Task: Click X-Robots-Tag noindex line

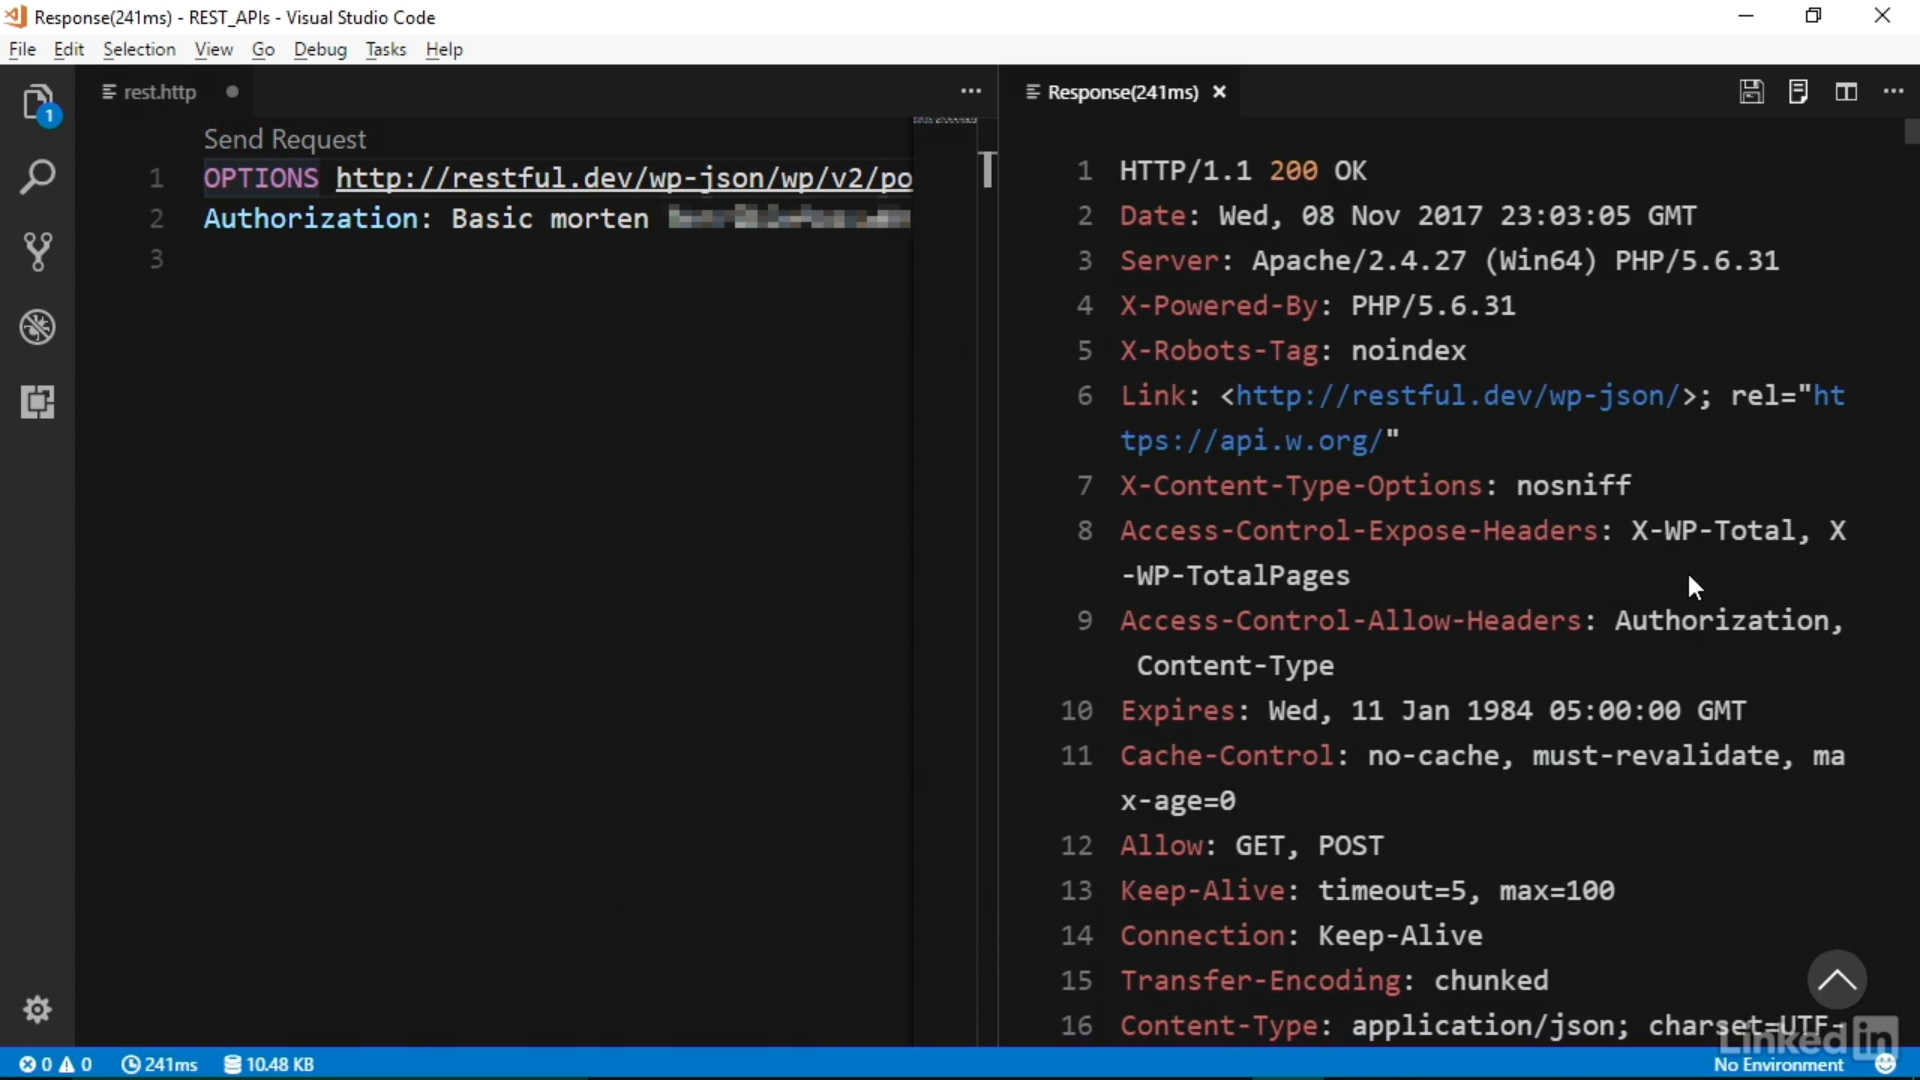Action: click(x=1293, y=351)
